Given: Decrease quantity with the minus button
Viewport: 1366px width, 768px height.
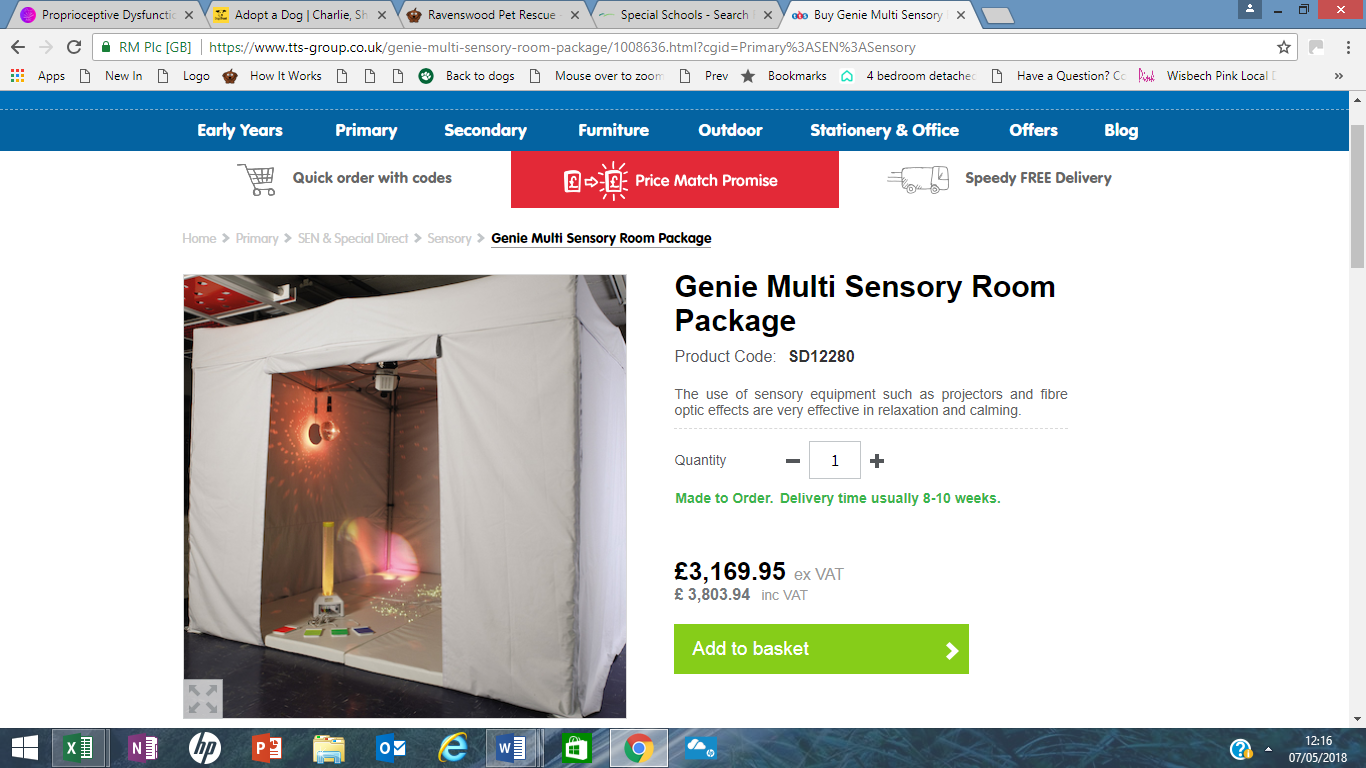Looking at the screenshot, I should [x=793, y=461].
